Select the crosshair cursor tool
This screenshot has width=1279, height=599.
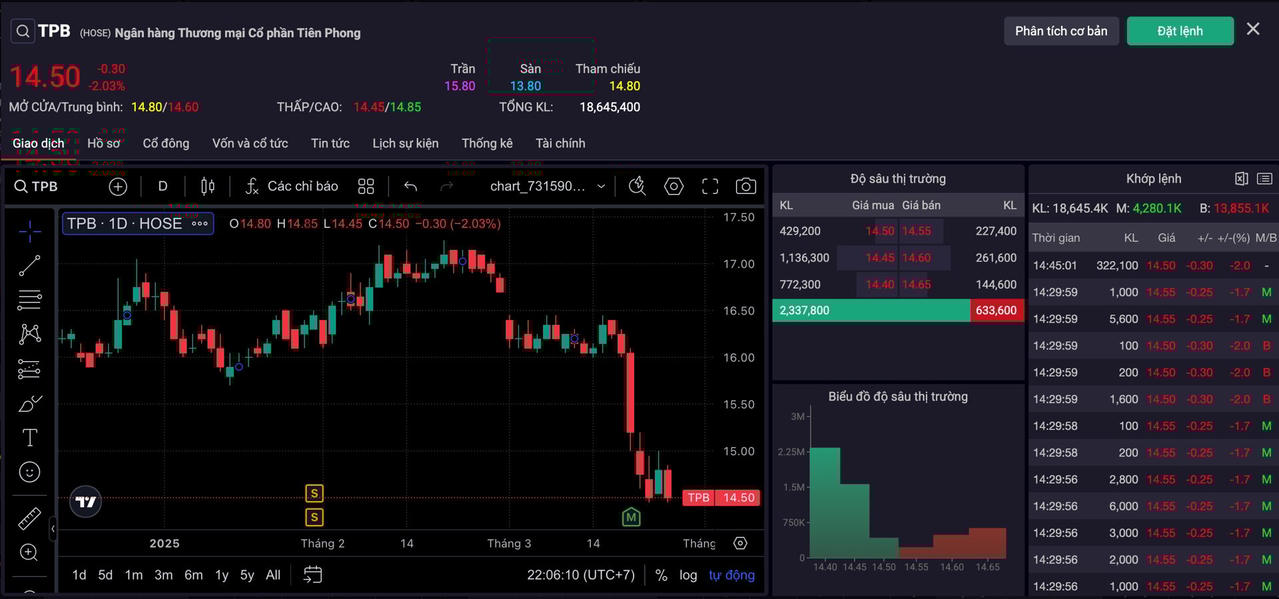coord(30,232)
